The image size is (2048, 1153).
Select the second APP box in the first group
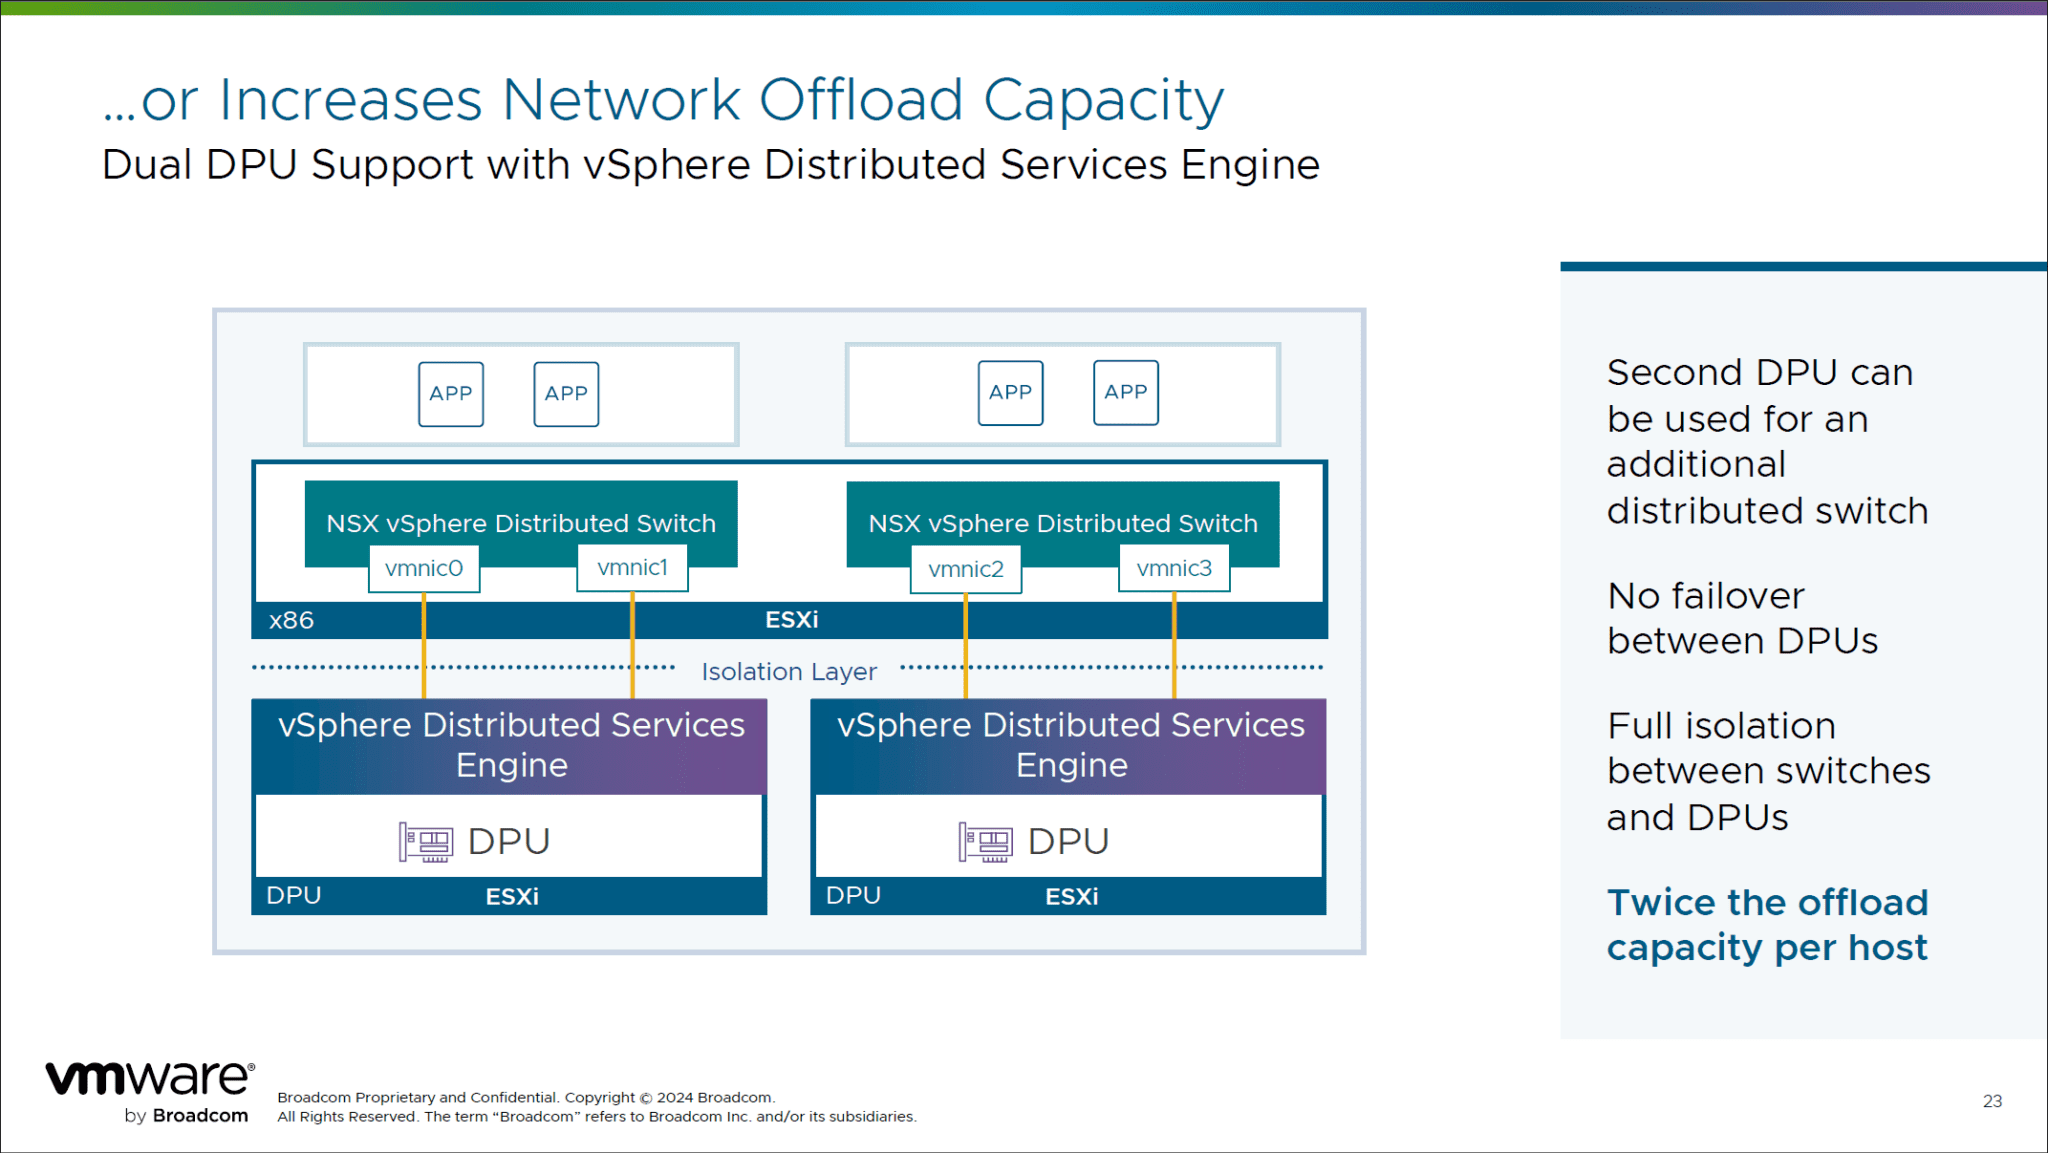(566, 393)
